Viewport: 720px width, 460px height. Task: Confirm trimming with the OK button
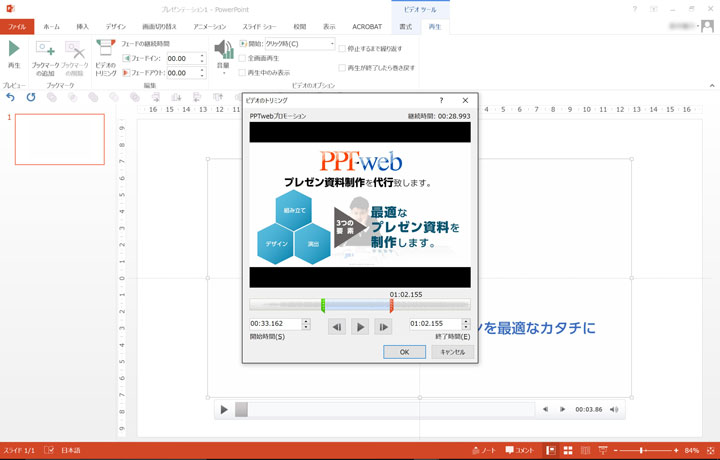point(404,352)
